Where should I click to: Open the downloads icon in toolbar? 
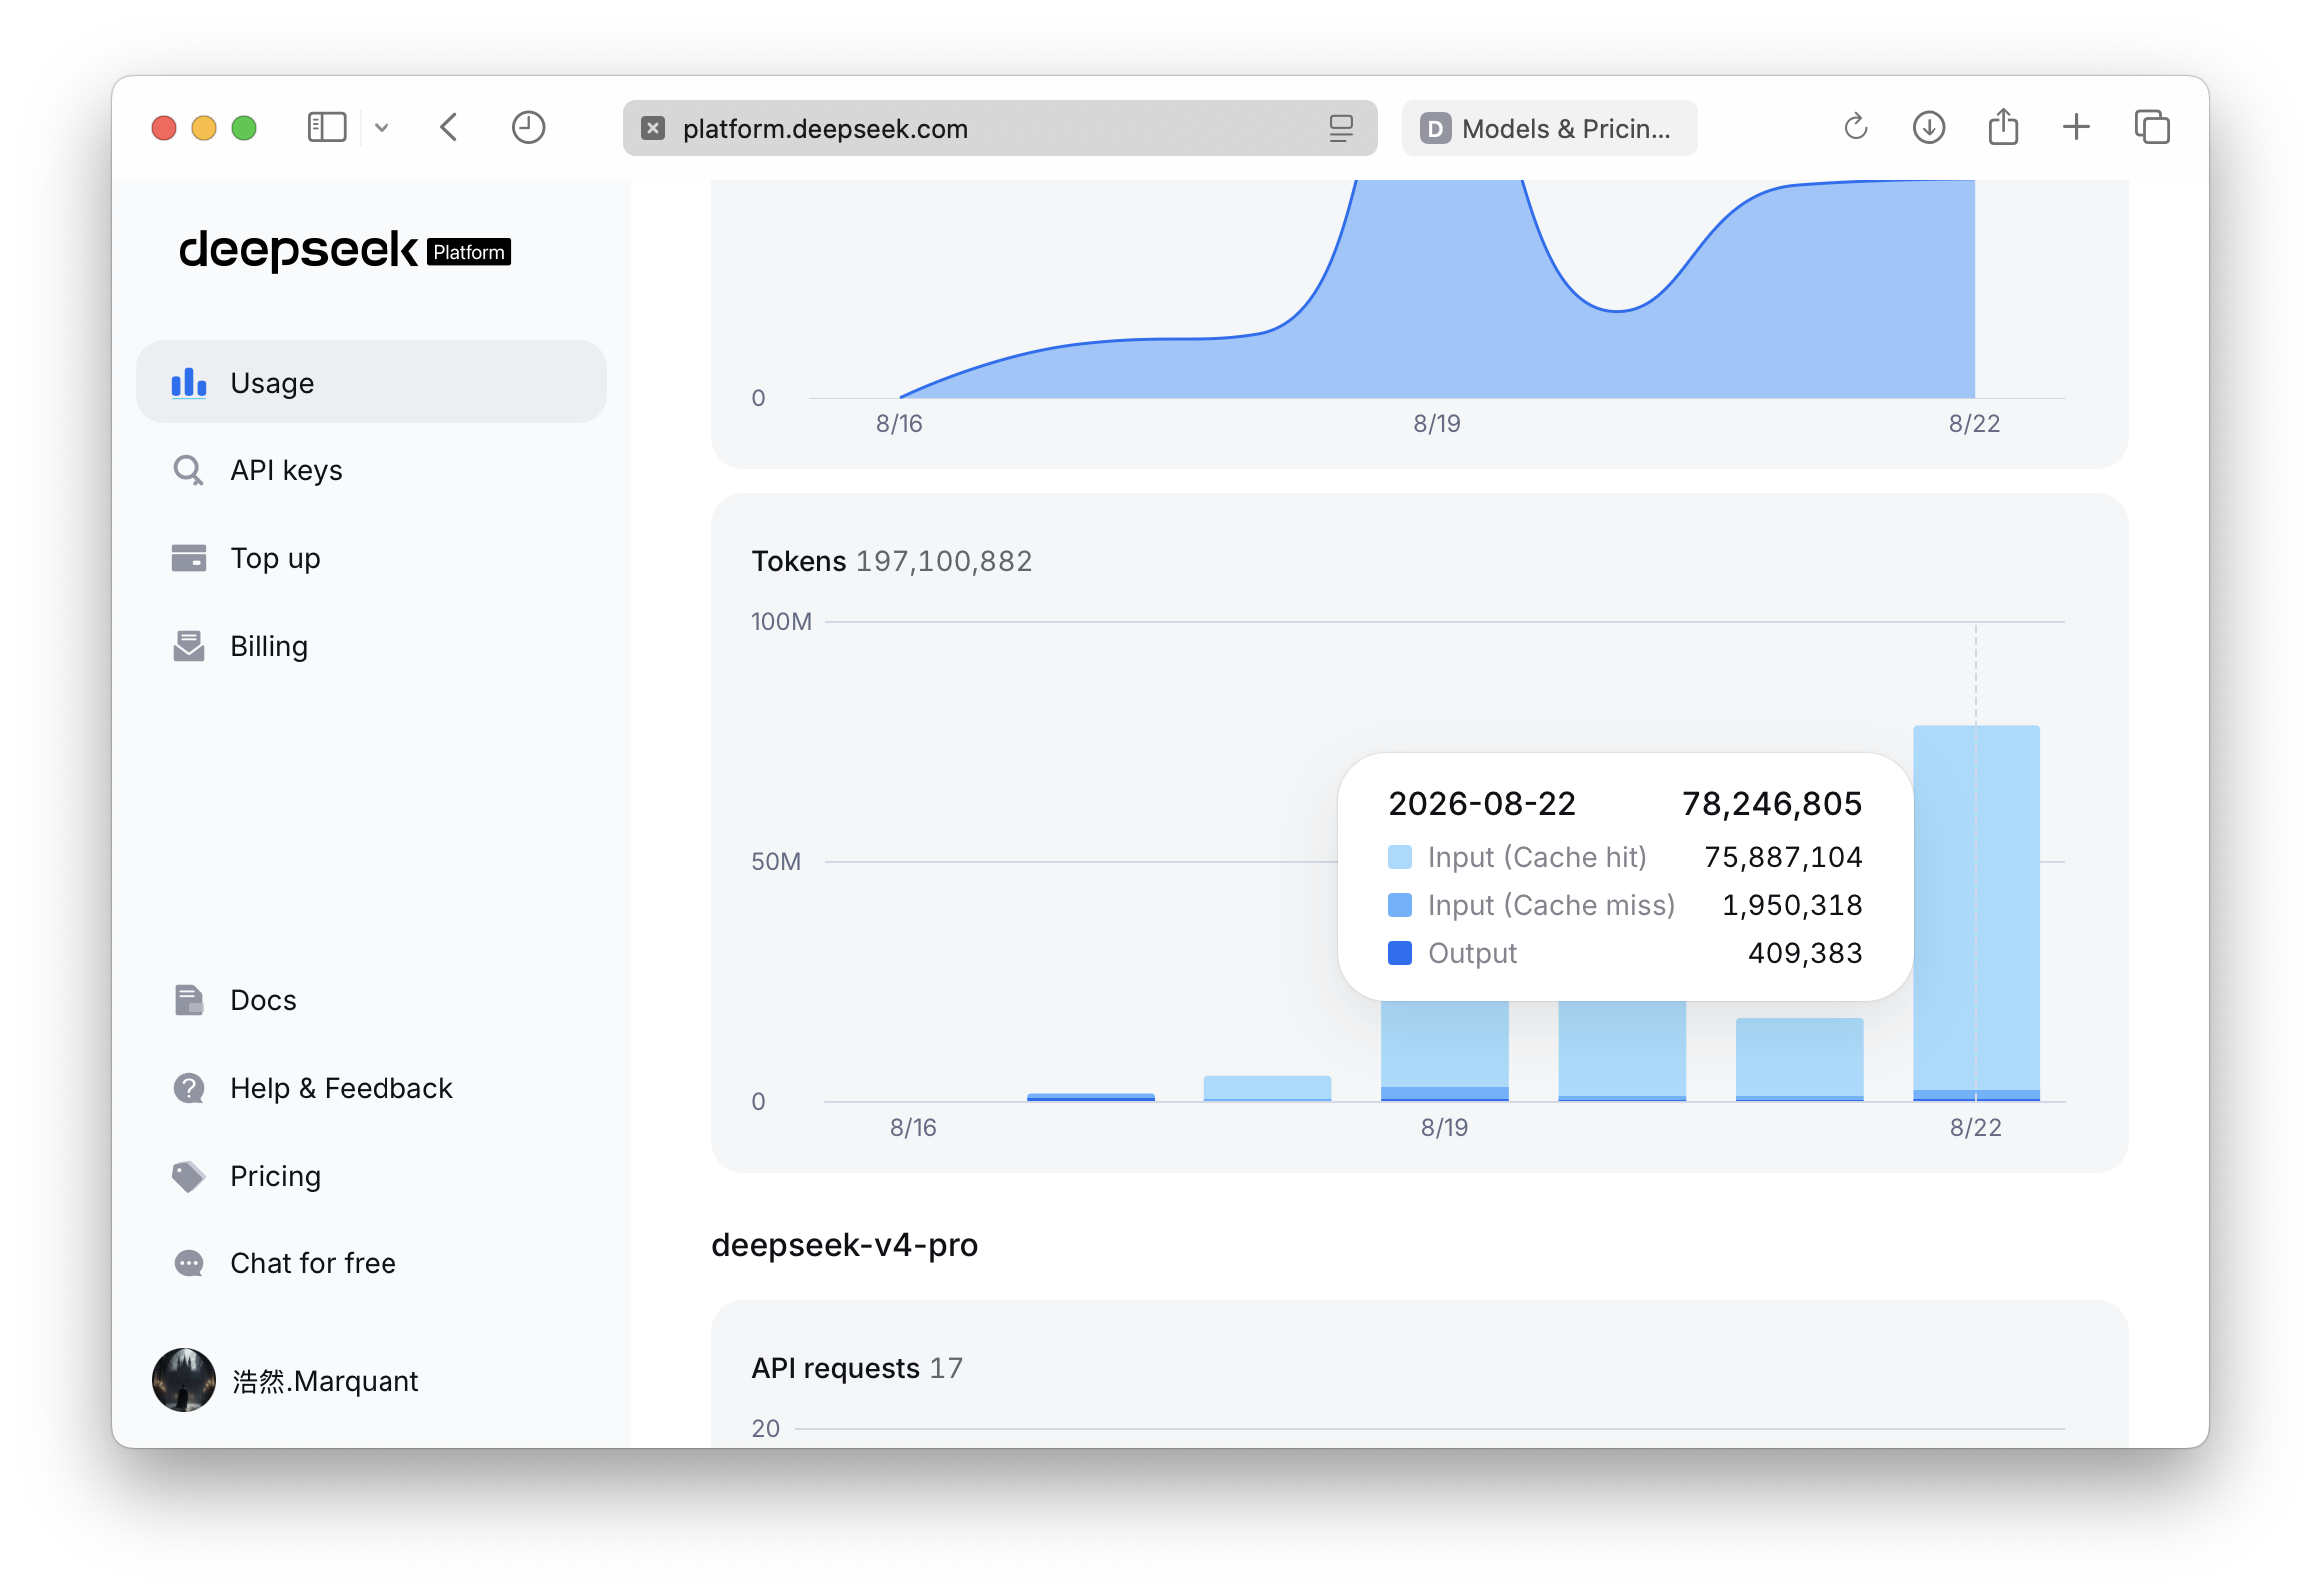pos(1928,127)
